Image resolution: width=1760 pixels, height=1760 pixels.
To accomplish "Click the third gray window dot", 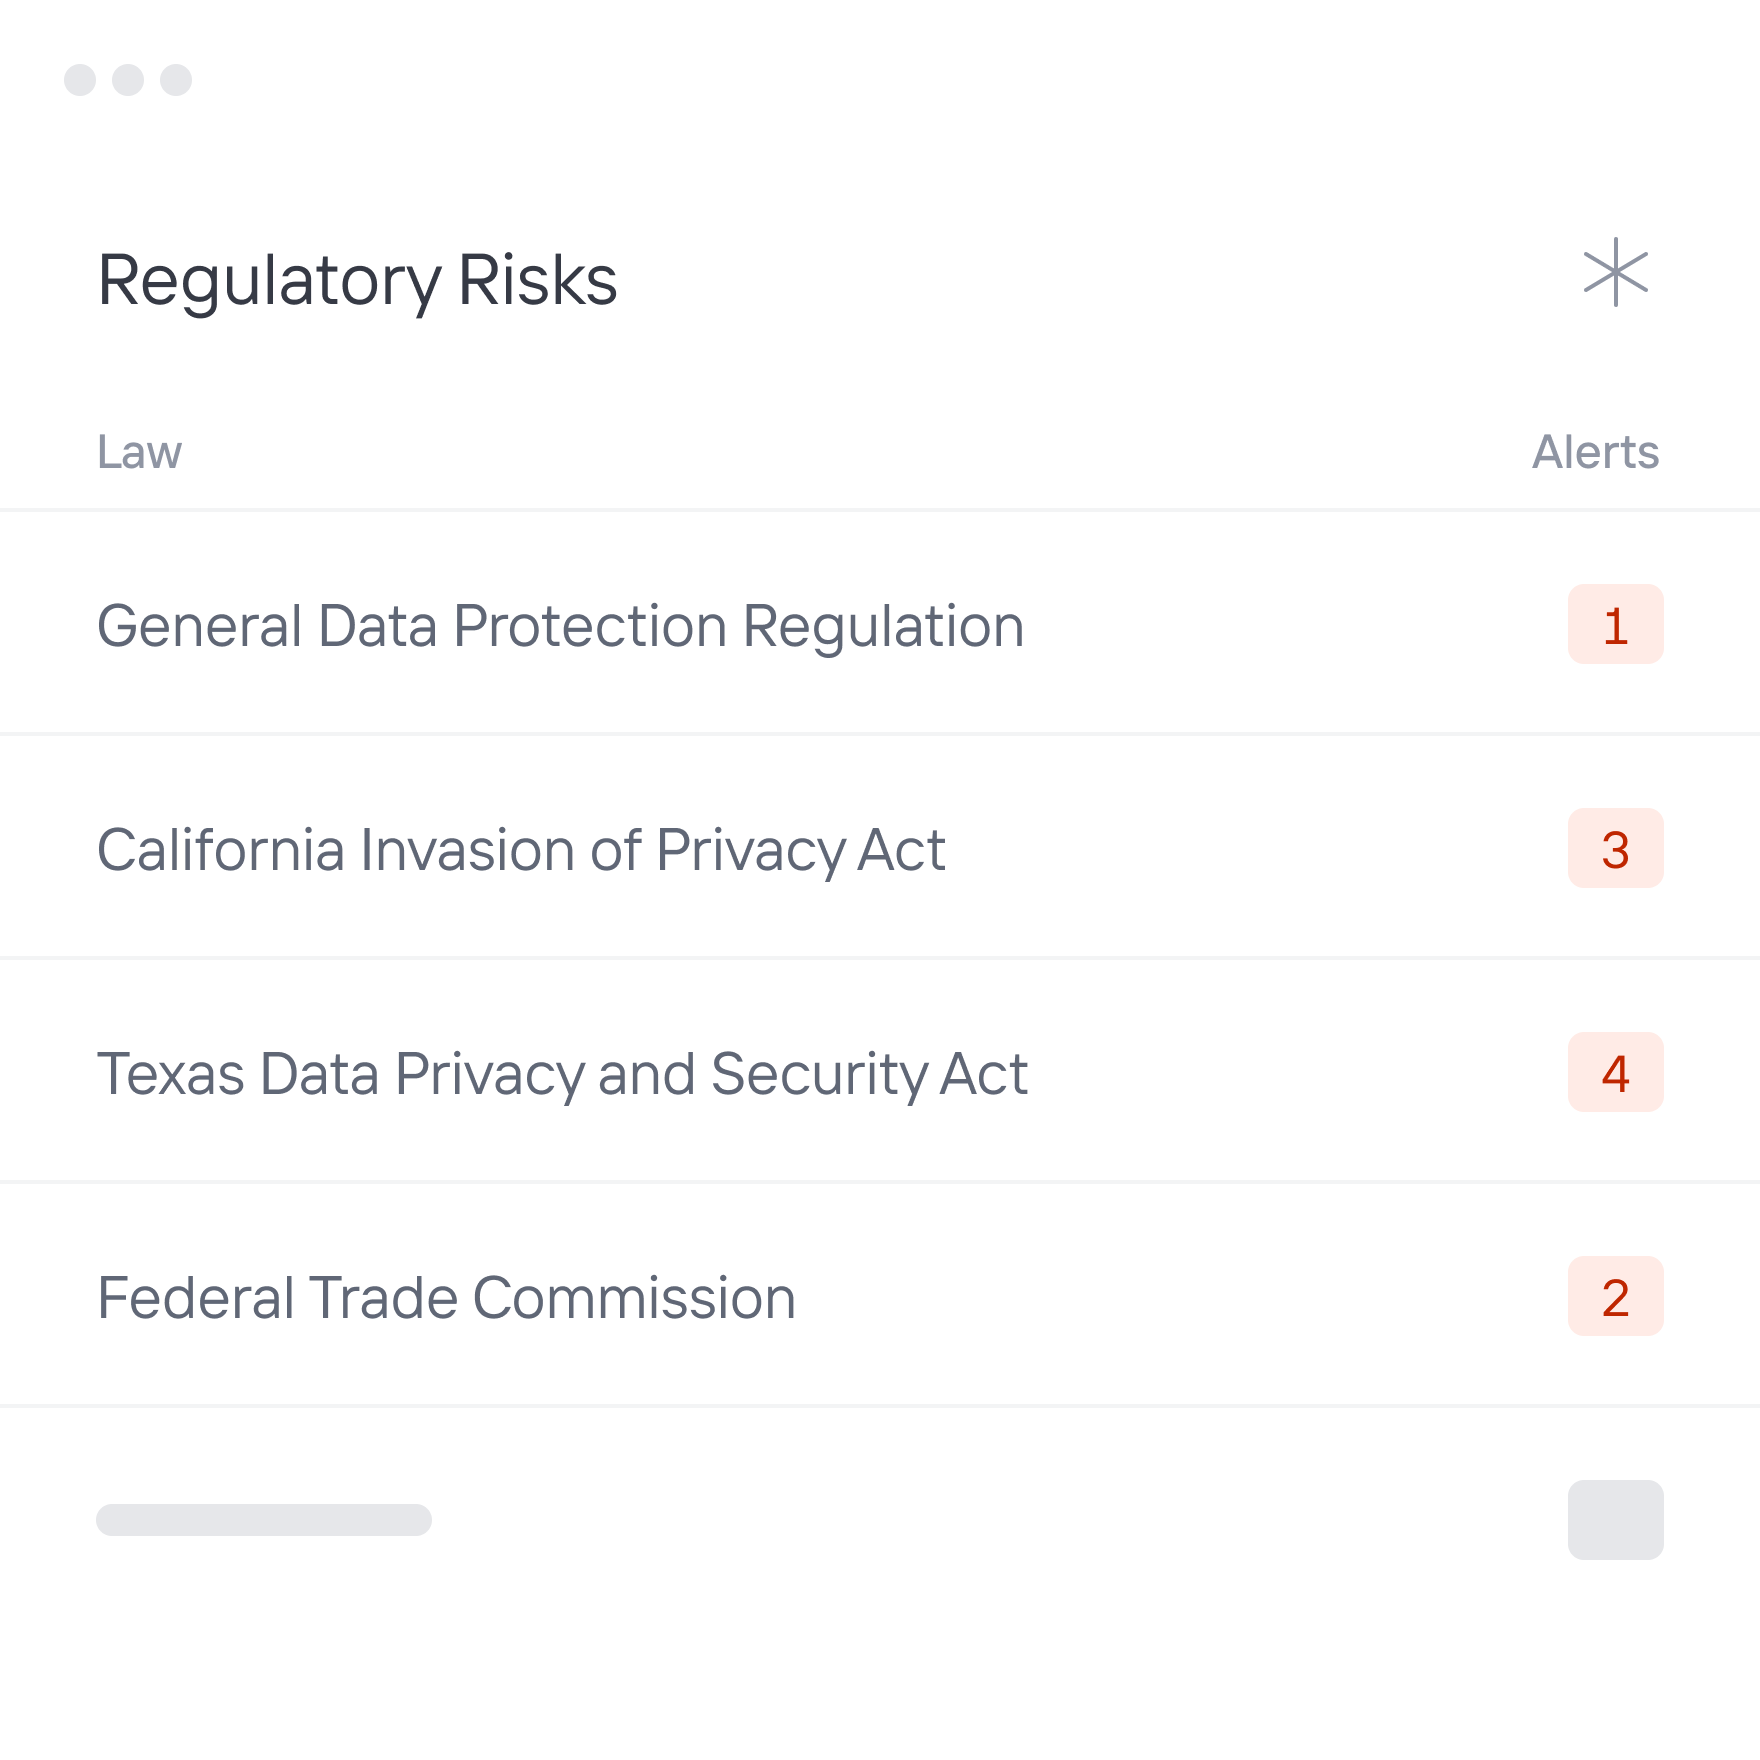I will coord(176,80).
